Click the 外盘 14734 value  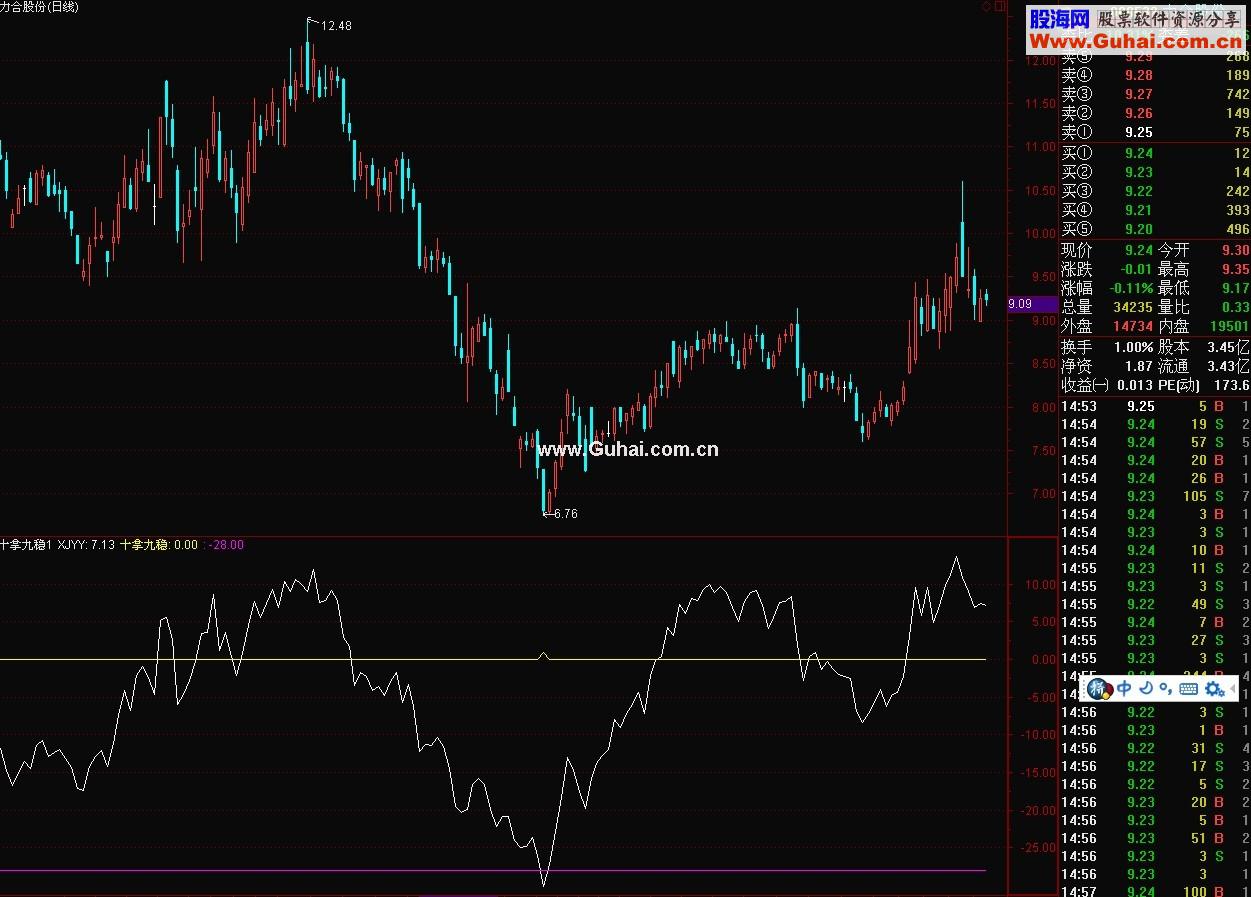click(x=1133, y=326)
